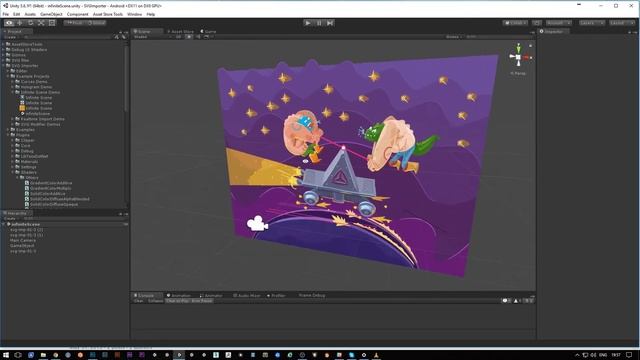Open Task View on the taskbar

(18, 355)
